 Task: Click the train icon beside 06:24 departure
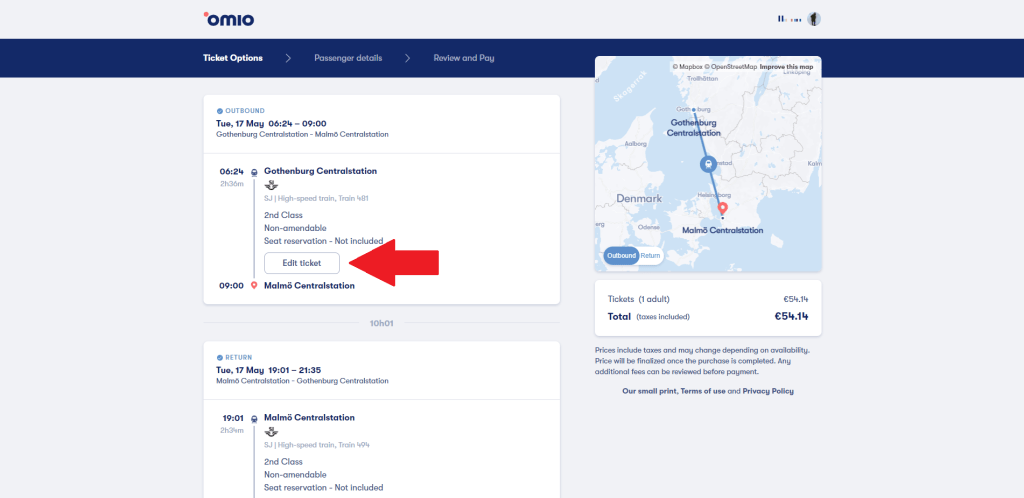pyautogui.click(x=254, y=171)
